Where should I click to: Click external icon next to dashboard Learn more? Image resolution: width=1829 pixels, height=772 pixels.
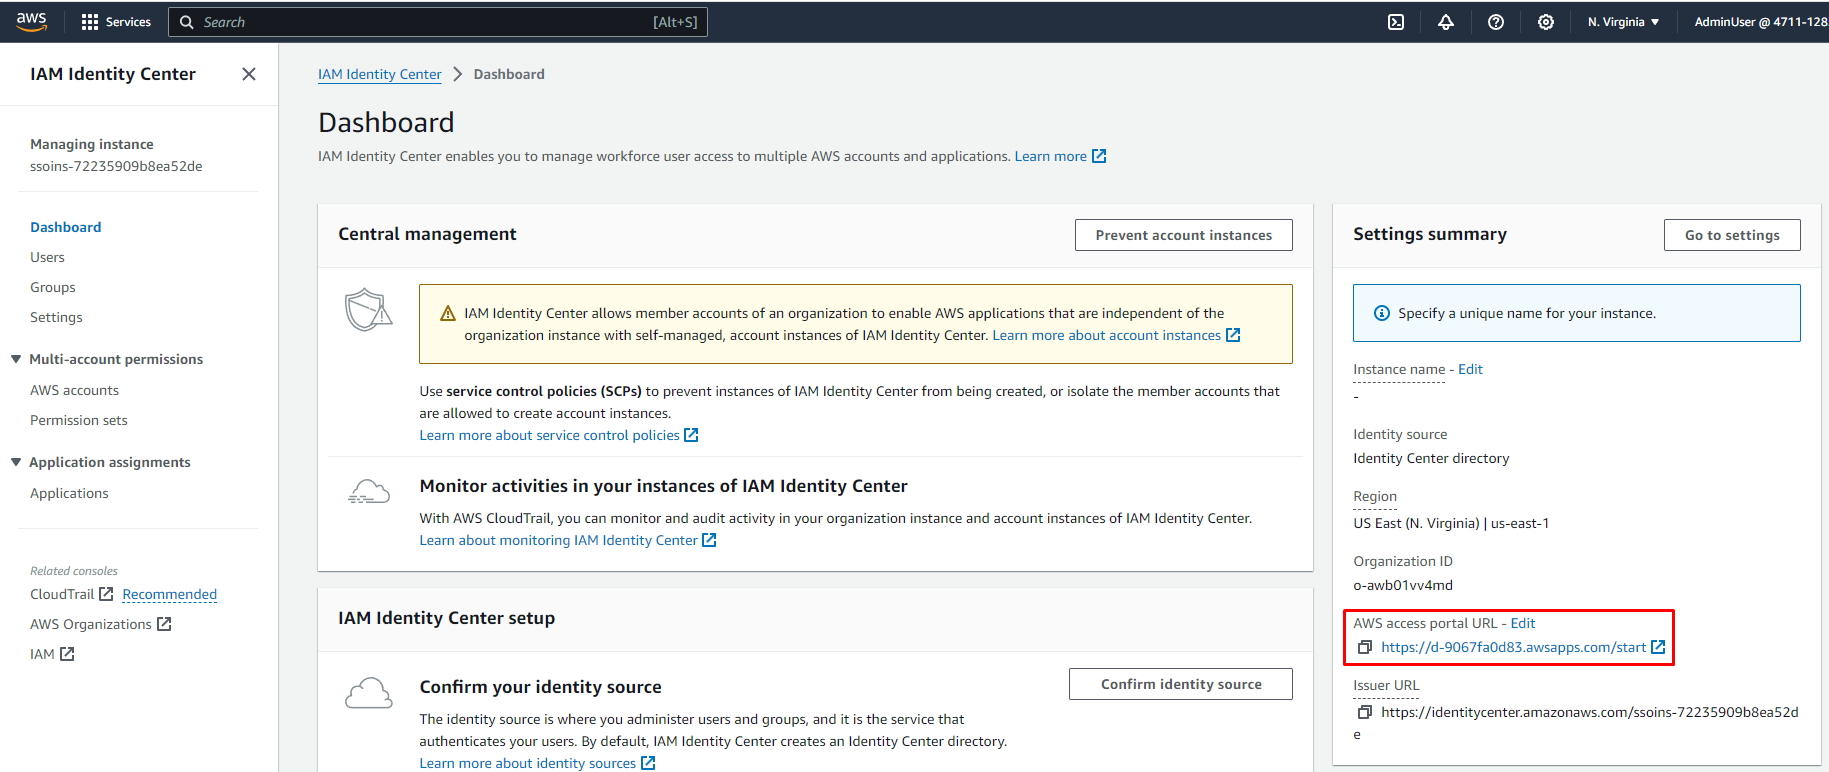pos(1099,156)
